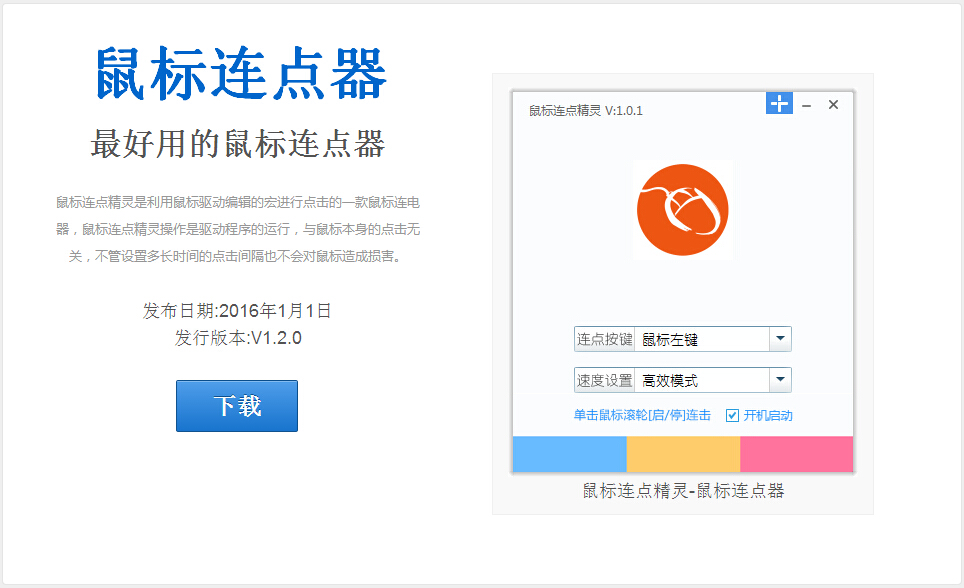Expand the 连点按键 dropdown arrow
The height and width of the screenshot is (588, 964).
(780, 339)
